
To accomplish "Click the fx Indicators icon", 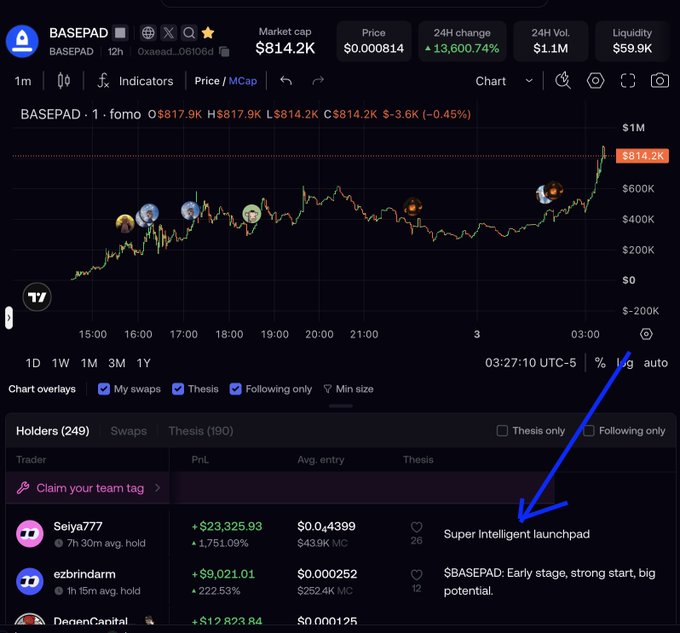I will click(x=103, y=81).
